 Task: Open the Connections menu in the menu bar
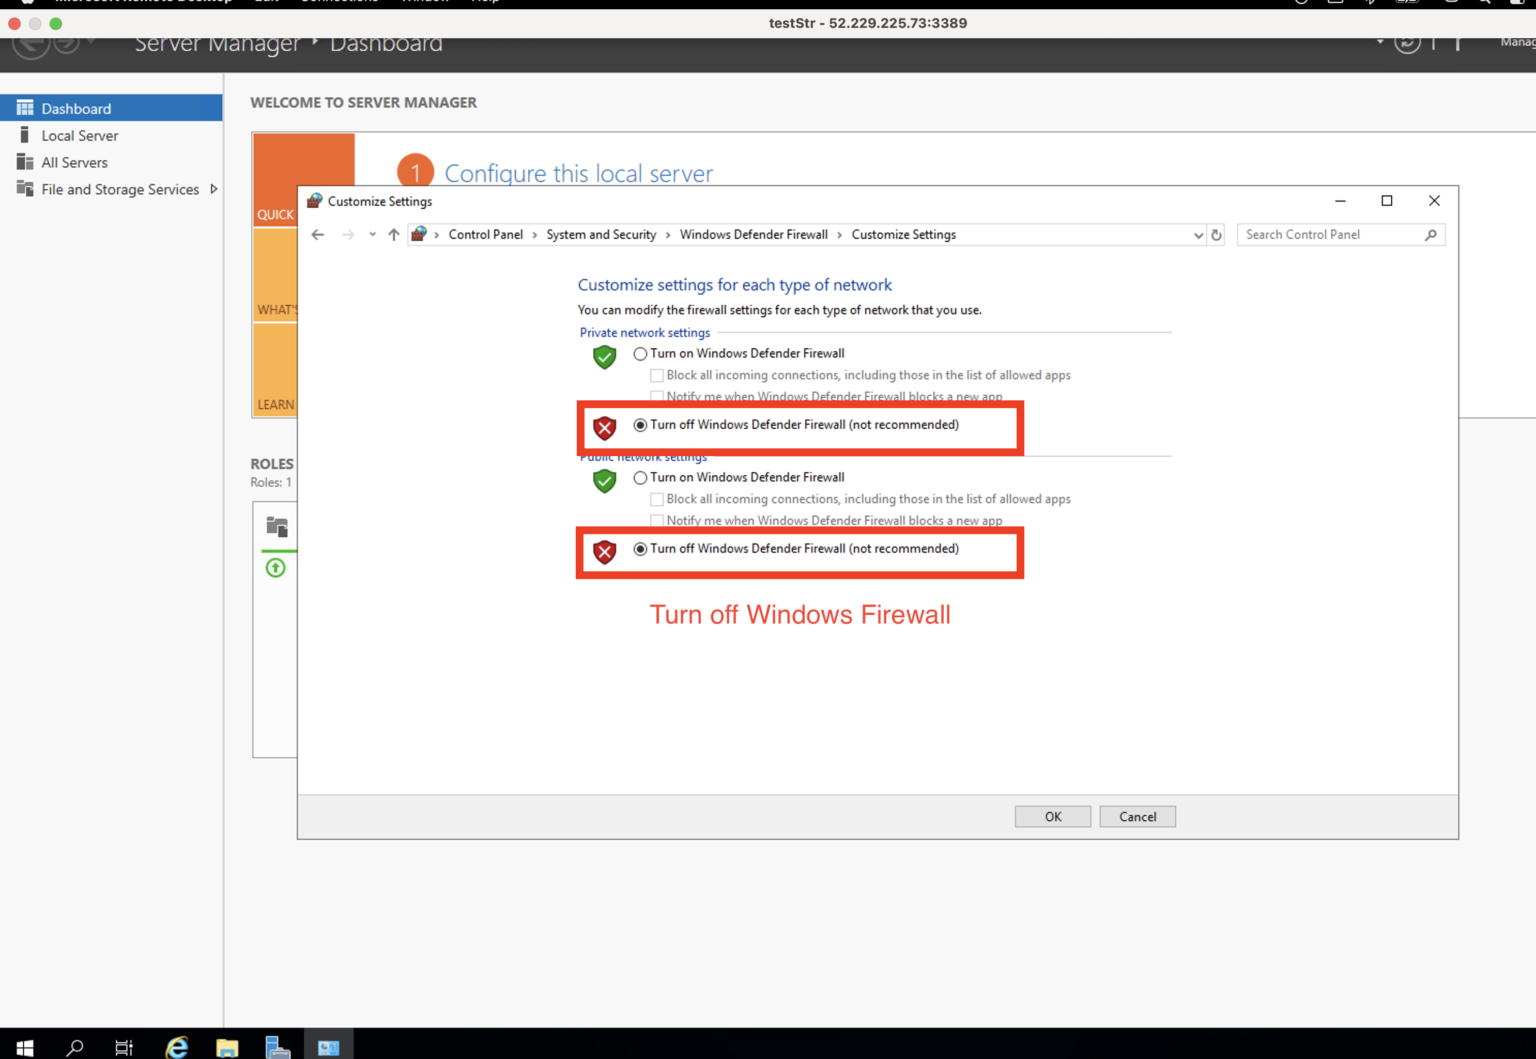338,2
